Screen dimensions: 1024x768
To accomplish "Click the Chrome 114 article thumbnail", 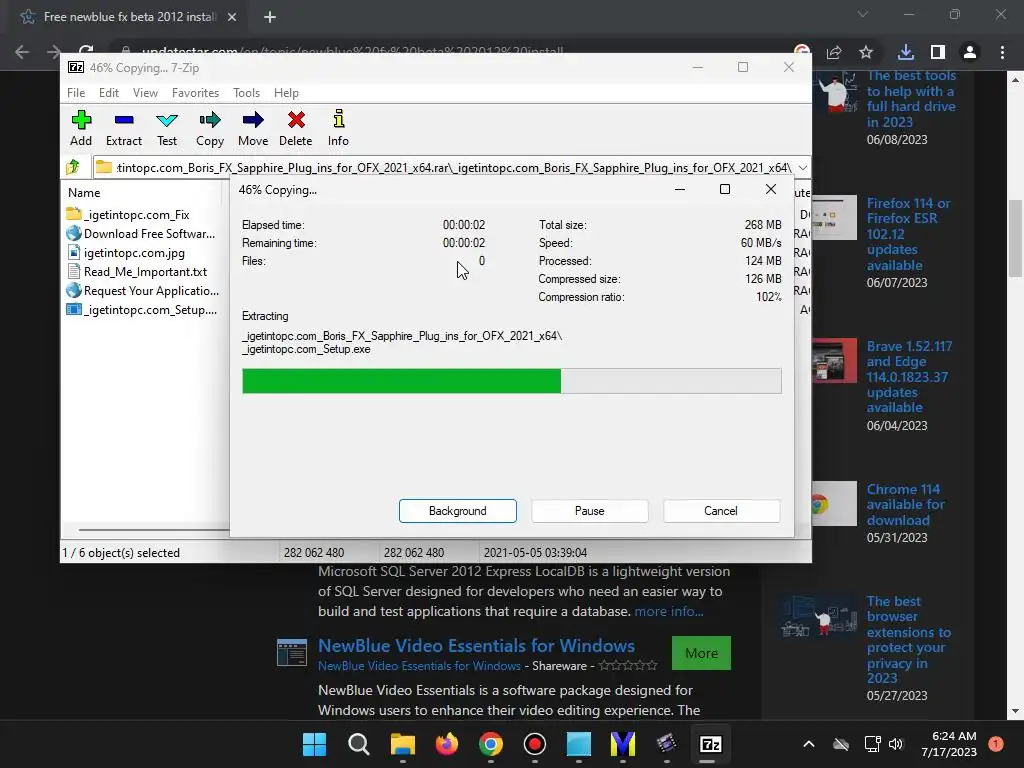I will pyautogui.click(x=834, y=504).
